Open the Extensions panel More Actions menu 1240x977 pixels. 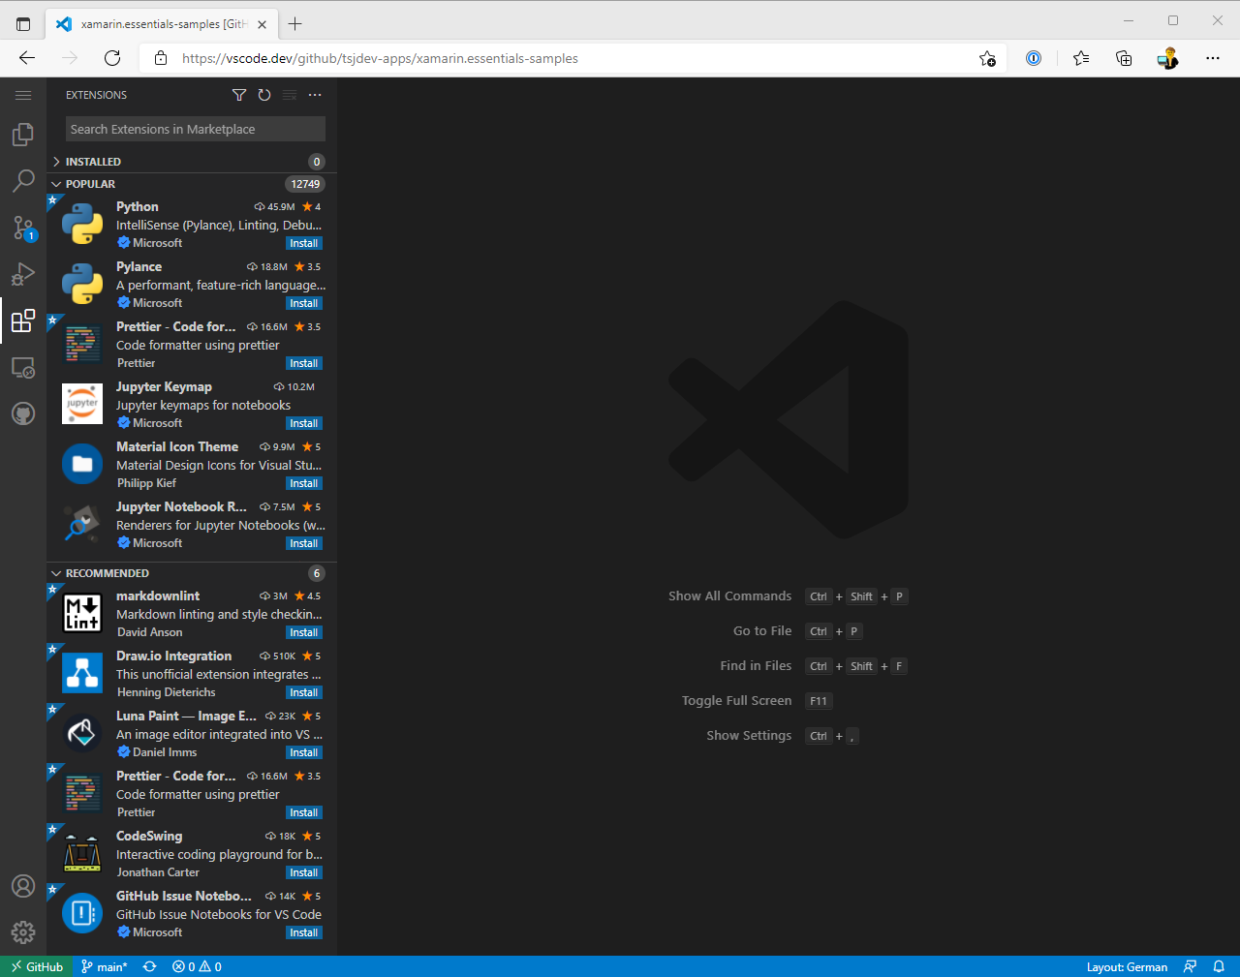point(315,94)
